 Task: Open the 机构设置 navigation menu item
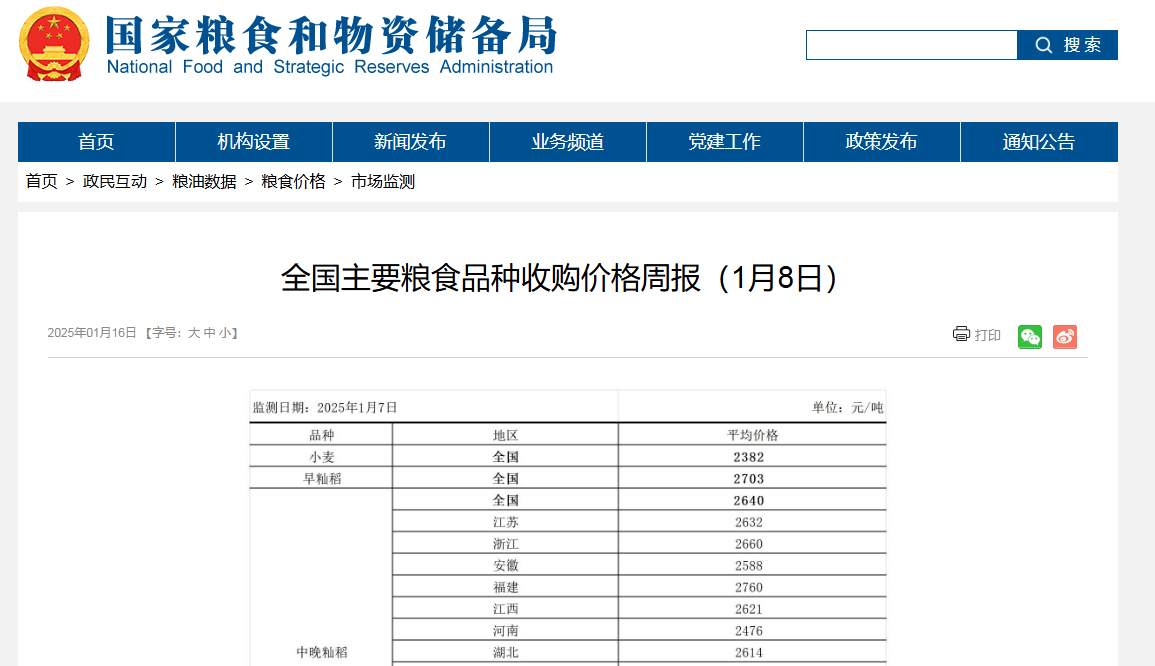(252, 141)
